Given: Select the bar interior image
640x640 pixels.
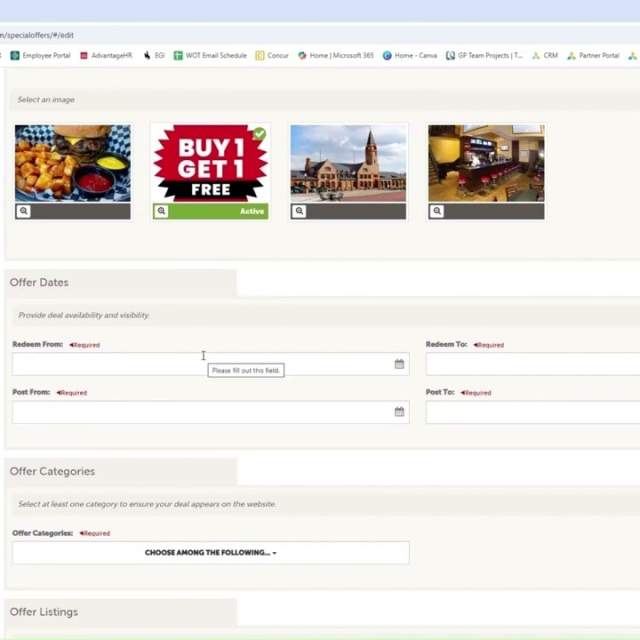Looking at the screenshot, I should [x=486, y=163].
